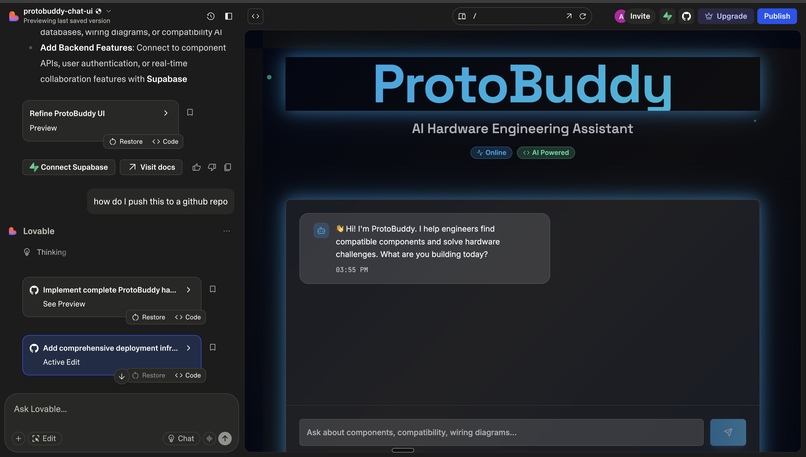This screenshot has height=457, width=806.
Task: Click the AI Powered badge
Action: point(546,153)
